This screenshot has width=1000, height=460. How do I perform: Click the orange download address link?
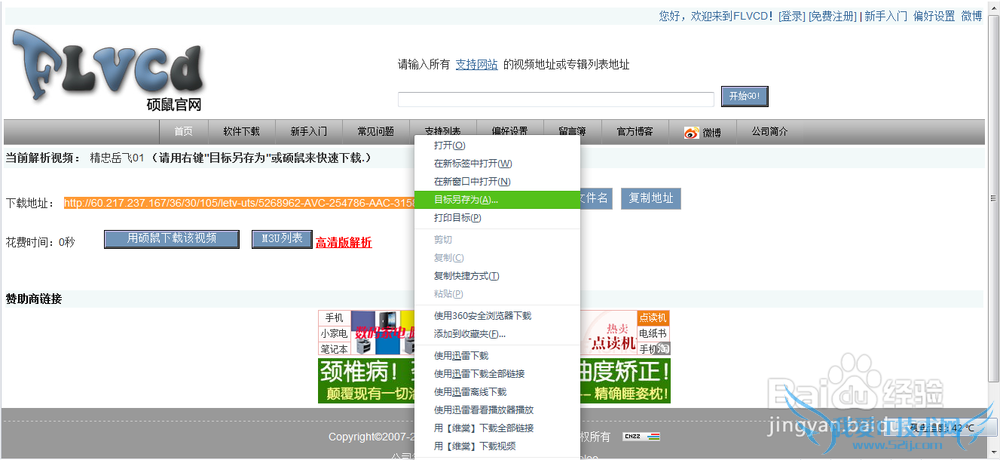coord(239,203)
